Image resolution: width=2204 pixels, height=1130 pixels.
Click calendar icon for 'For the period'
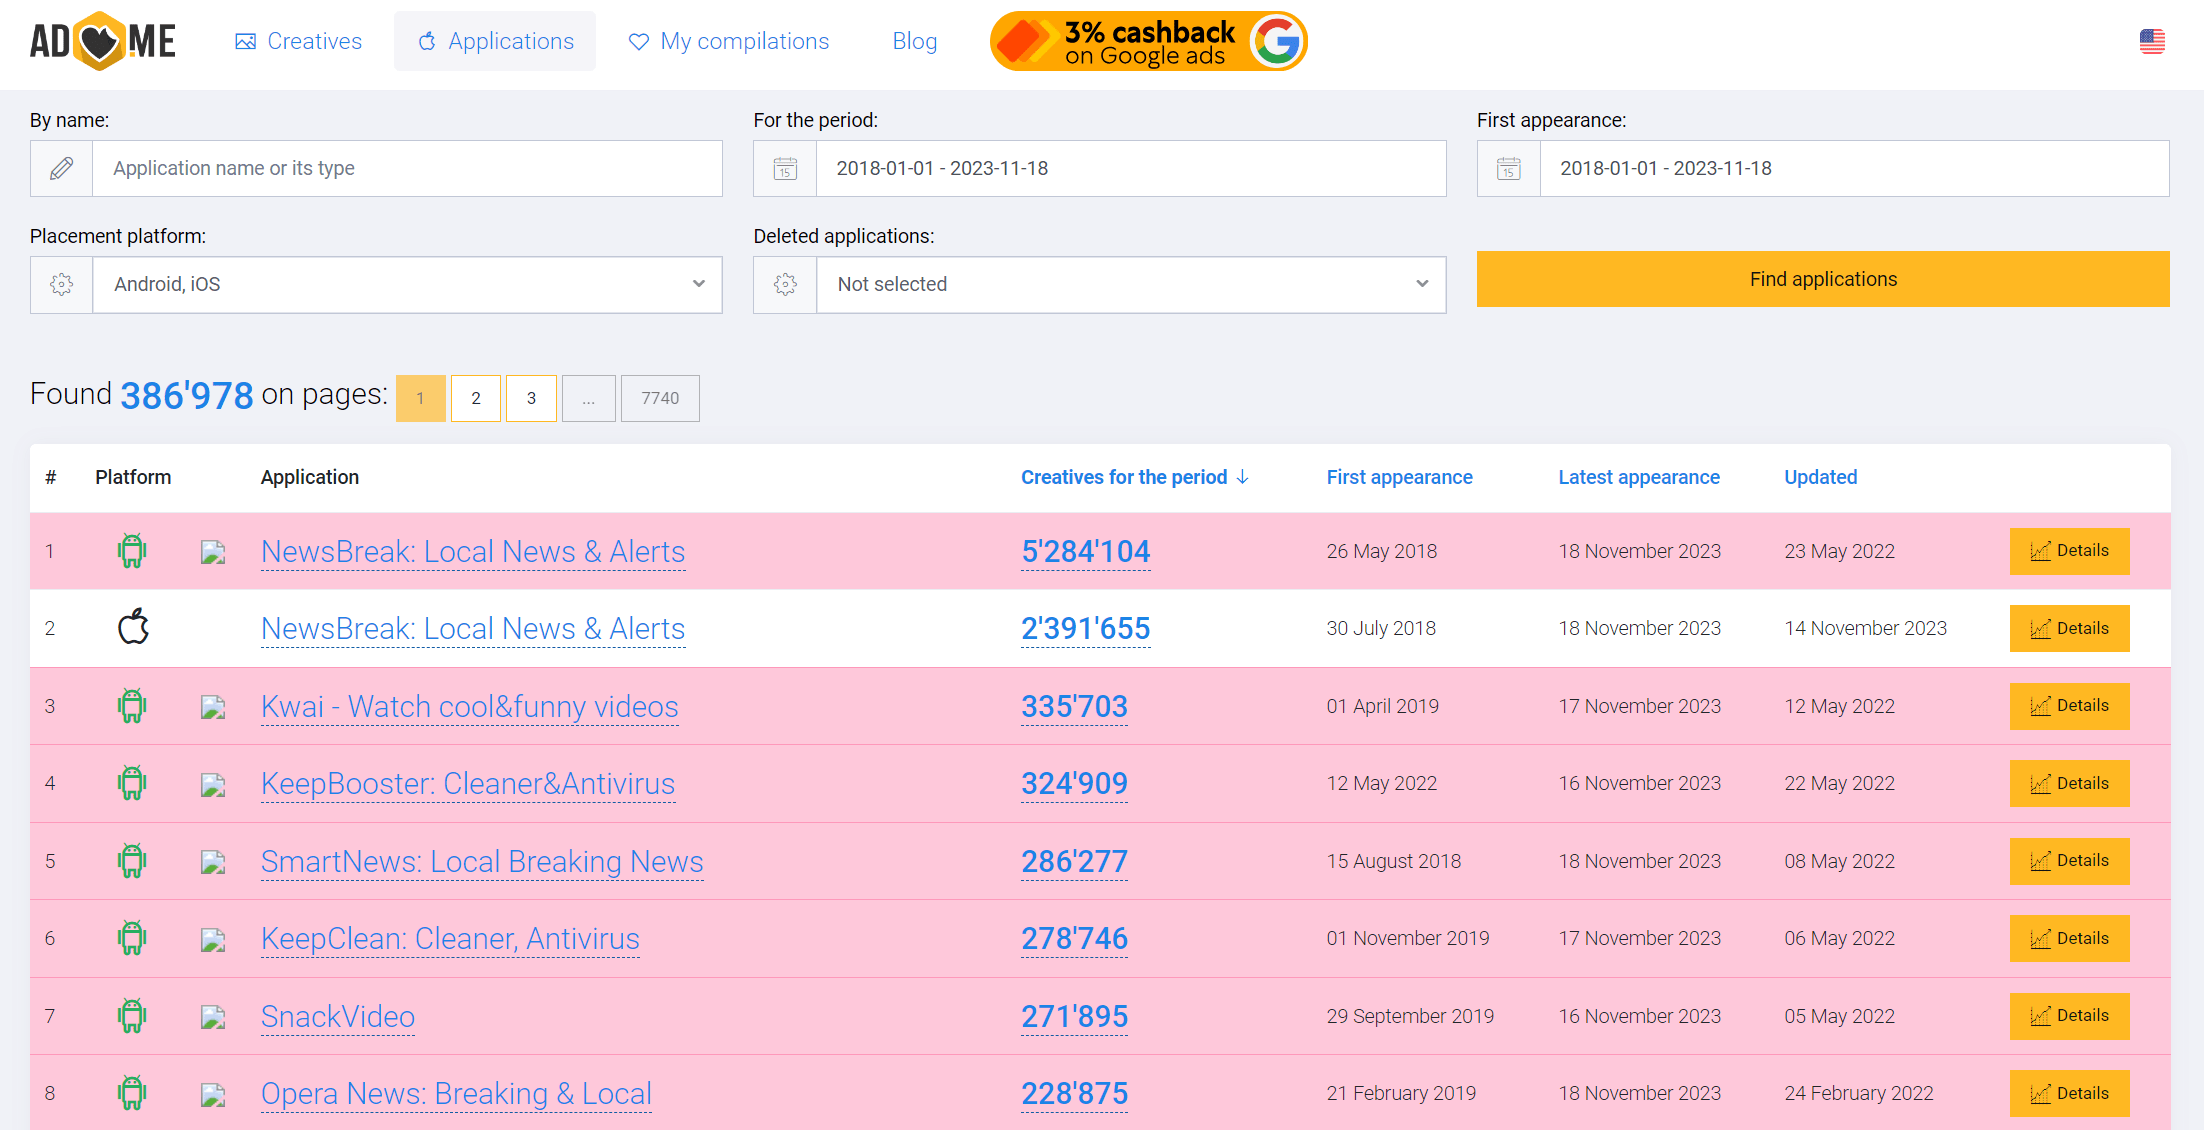coord(785,168)
